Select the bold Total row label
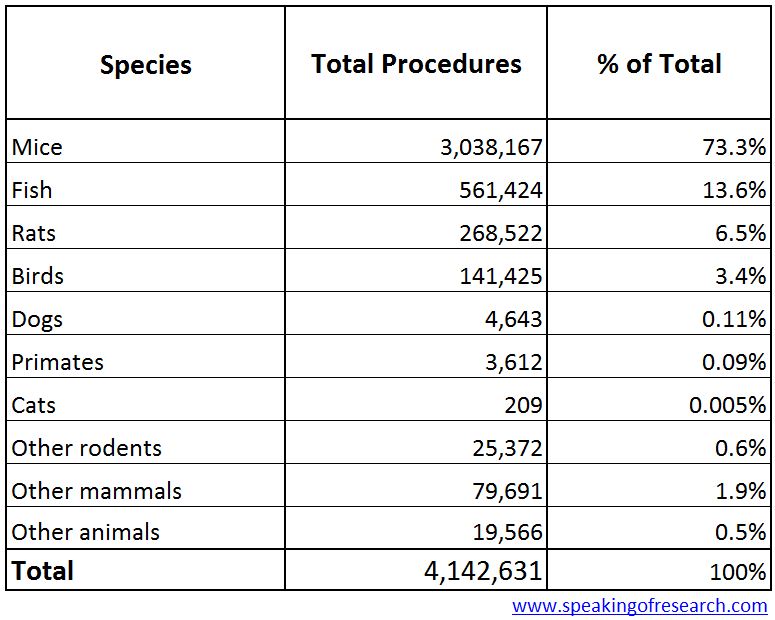The width and height of the screenshot is (775, 620). (x=43, y=571)
